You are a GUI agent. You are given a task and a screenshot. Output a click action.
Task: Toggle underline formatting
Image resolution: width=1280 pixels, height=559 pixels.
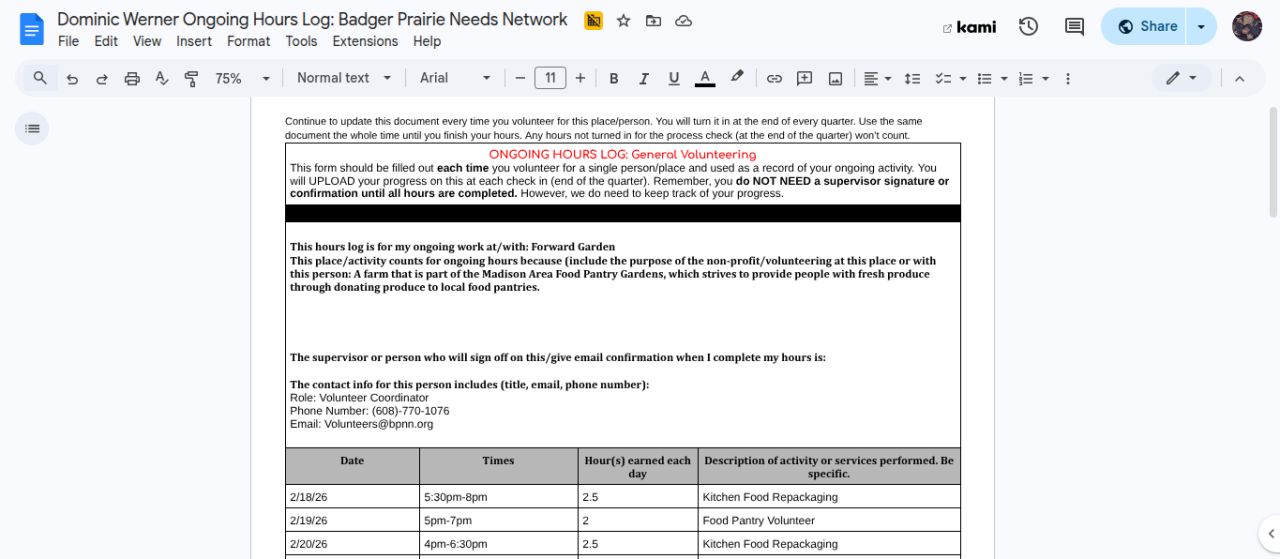(x=674, y=78)
